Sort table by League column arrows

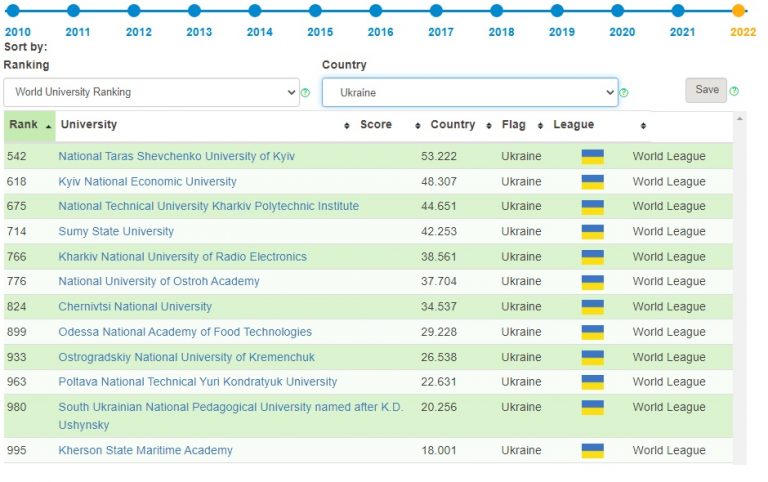pos(643,126)
